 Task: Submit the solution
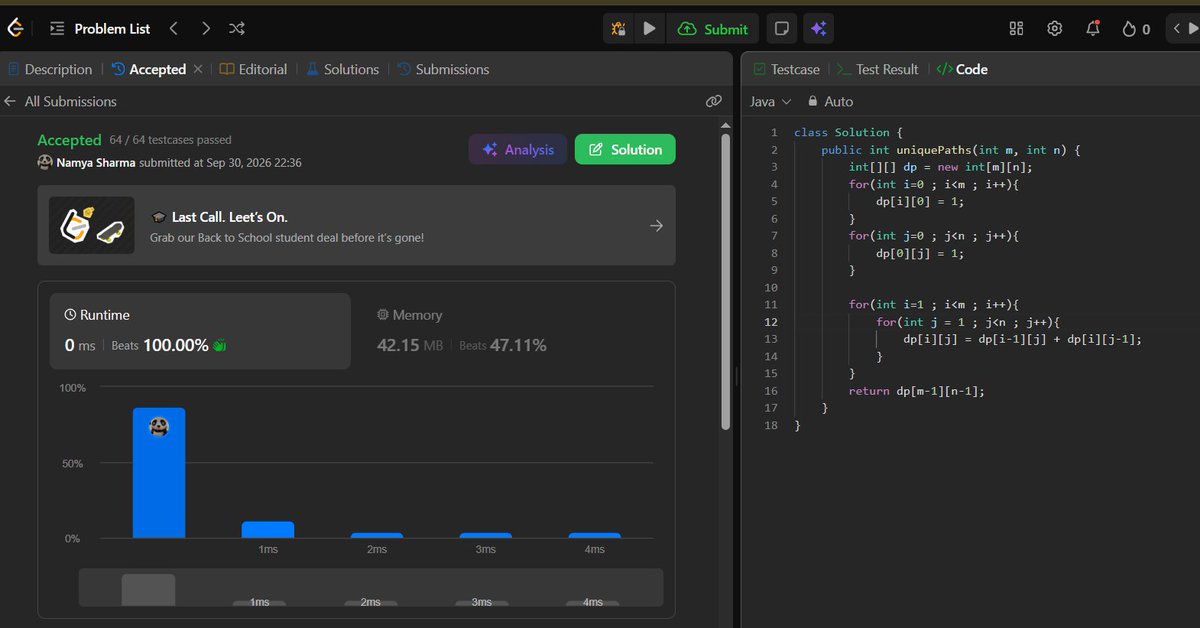pyautogui.click(x=713, y=29)
